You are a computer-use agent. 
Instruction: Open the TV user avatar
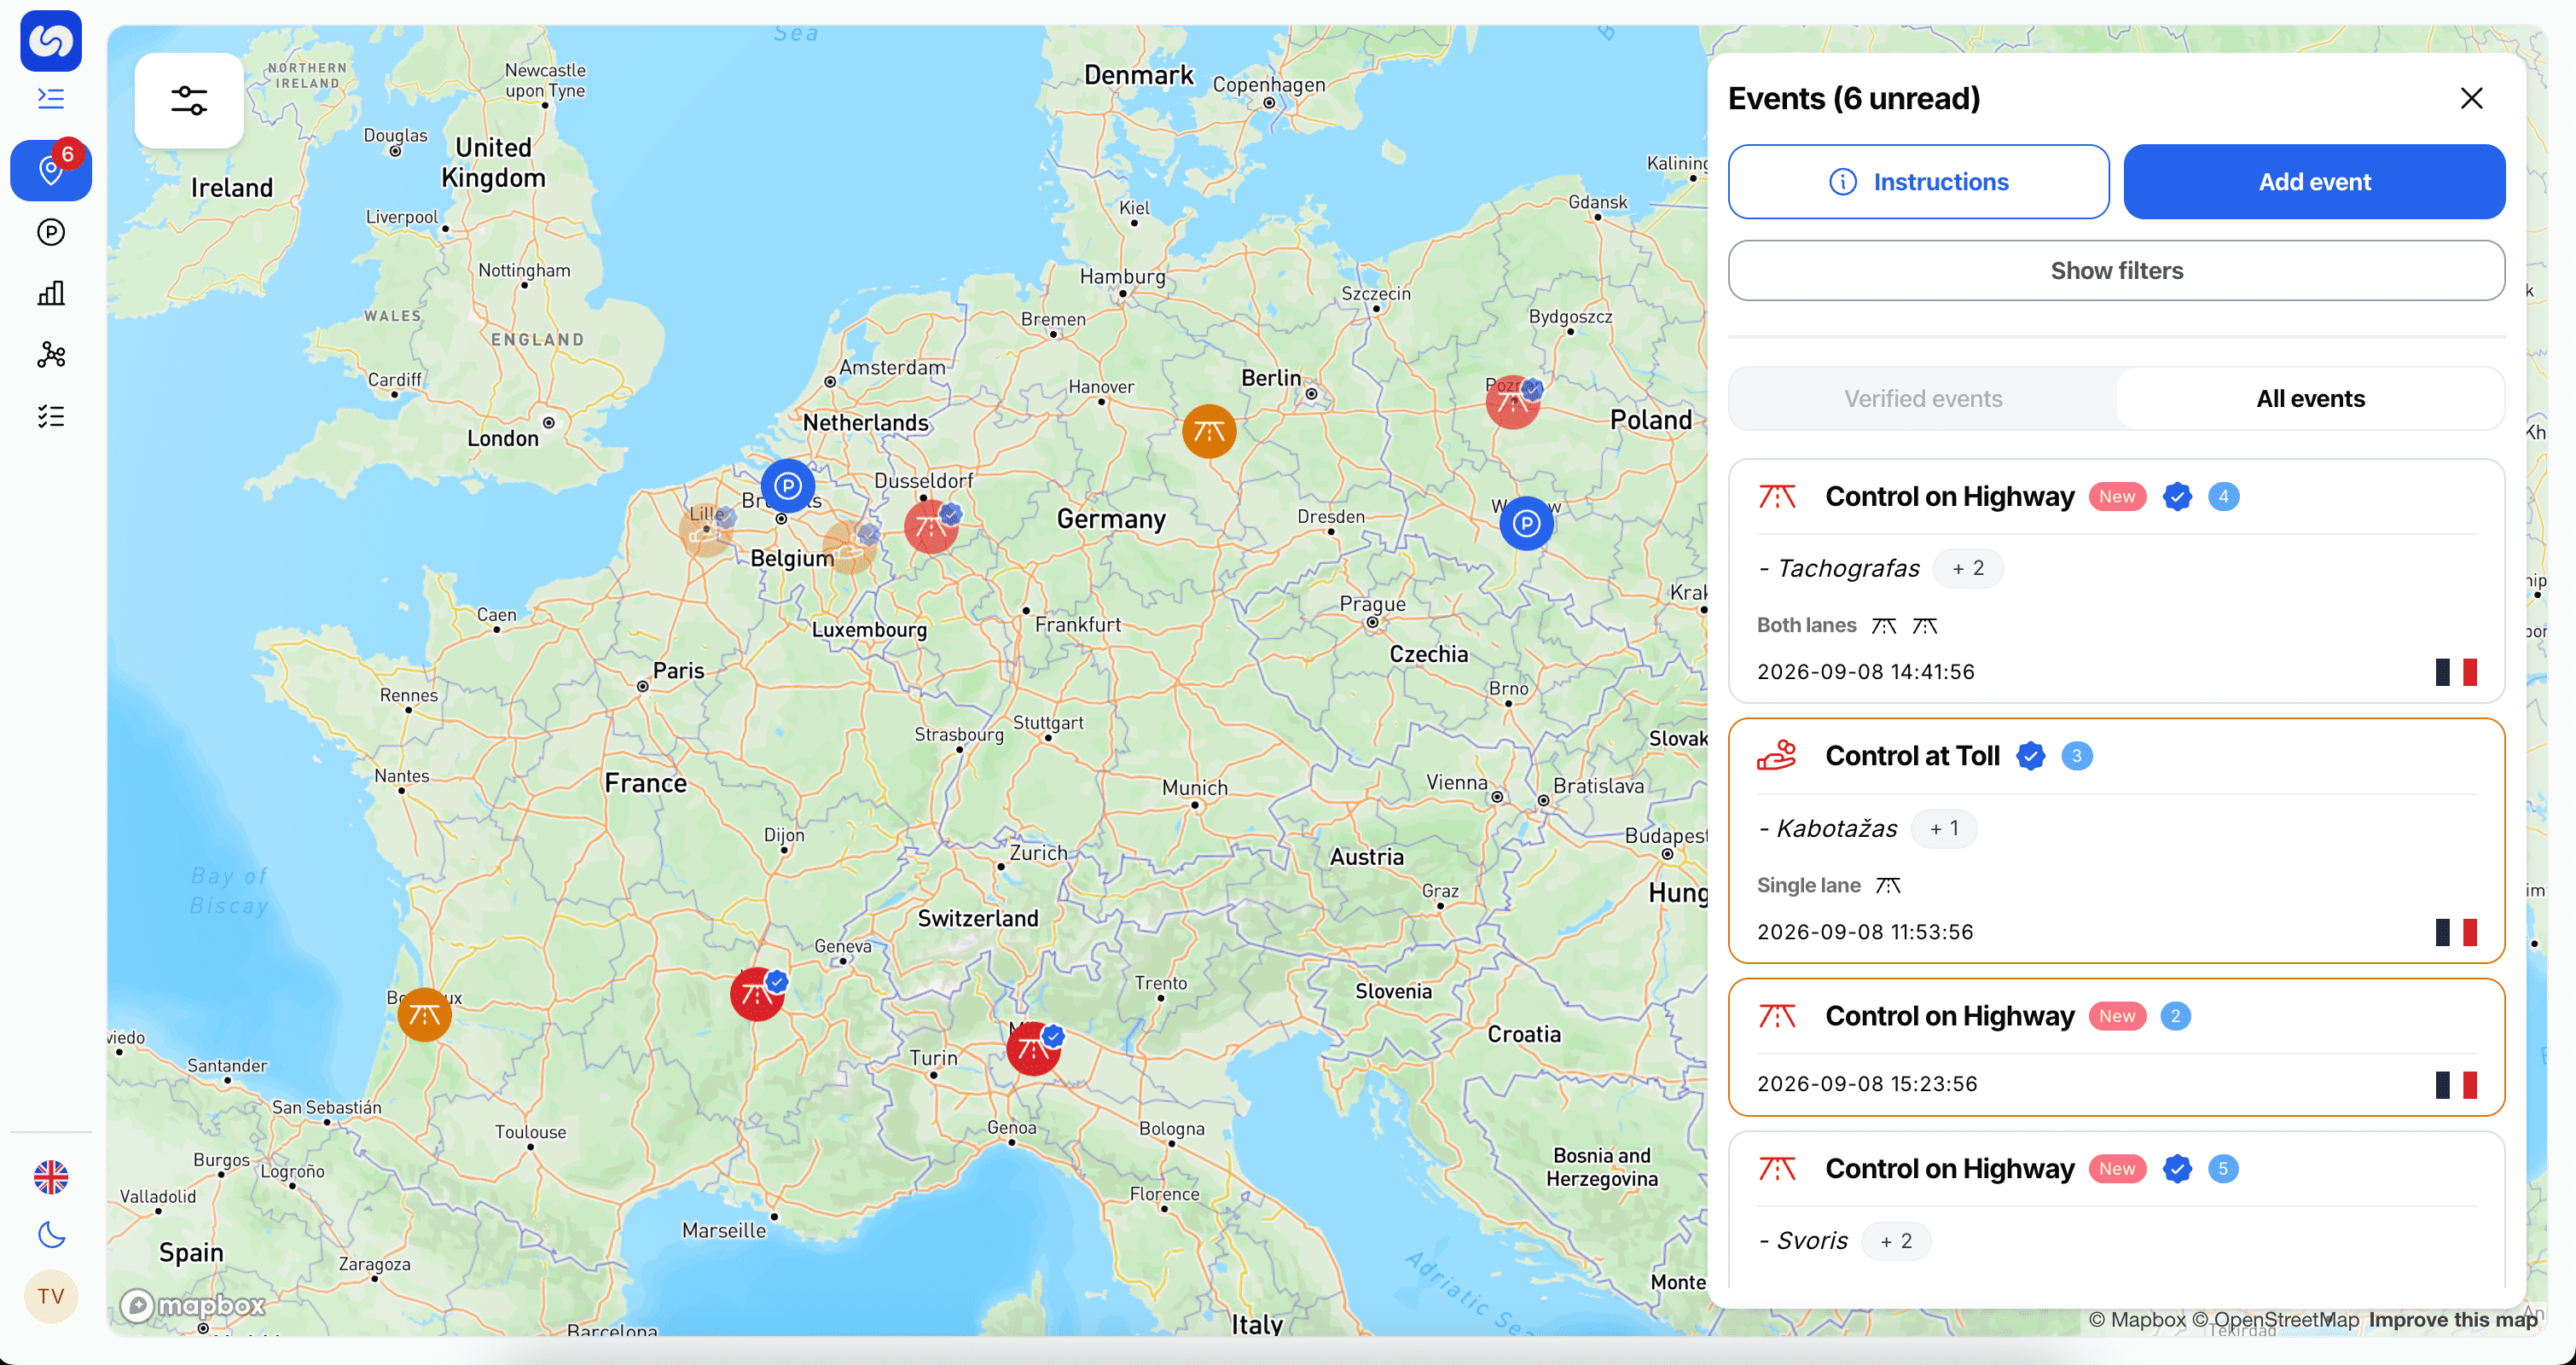click(51, 1296)
